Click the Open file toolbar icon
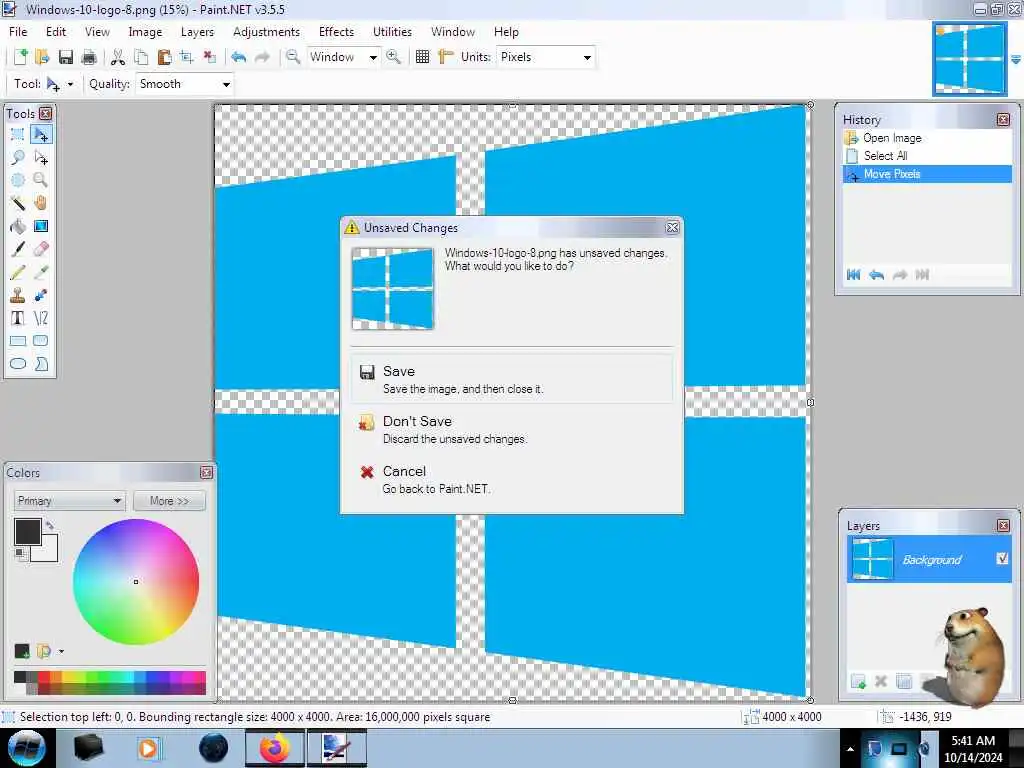1024x768 pixels. point(42,57)
